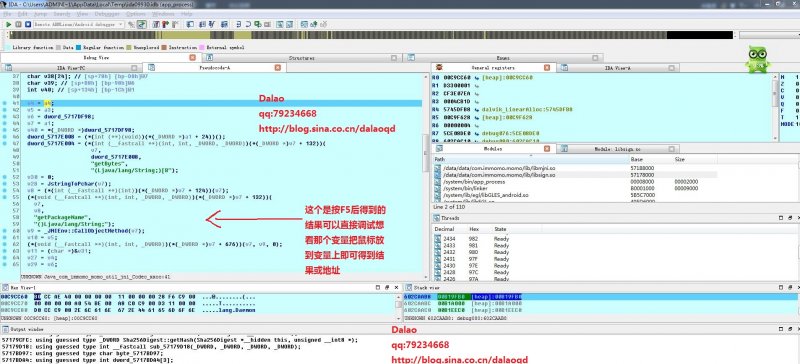Close the General registers tab
Image resolution: width=800 pixels, height=364 pixels.
pos(547,67)
